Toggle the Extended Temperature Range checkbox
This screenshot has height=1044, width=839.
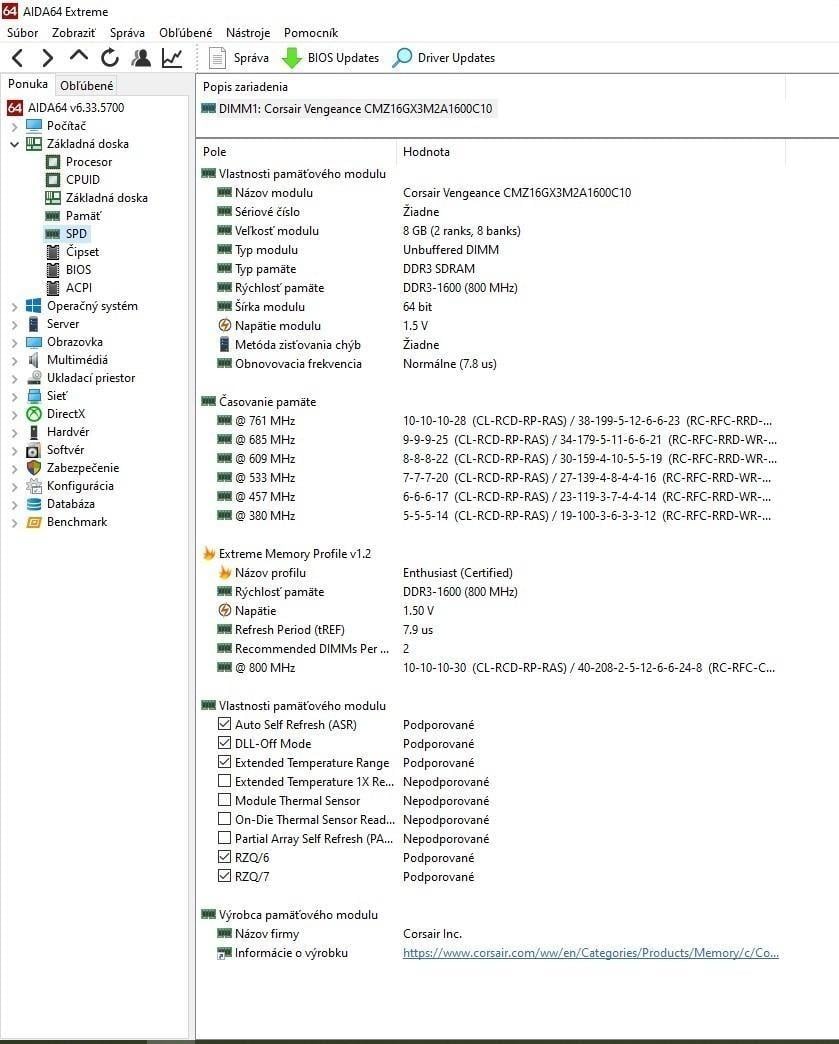point(224,762)
